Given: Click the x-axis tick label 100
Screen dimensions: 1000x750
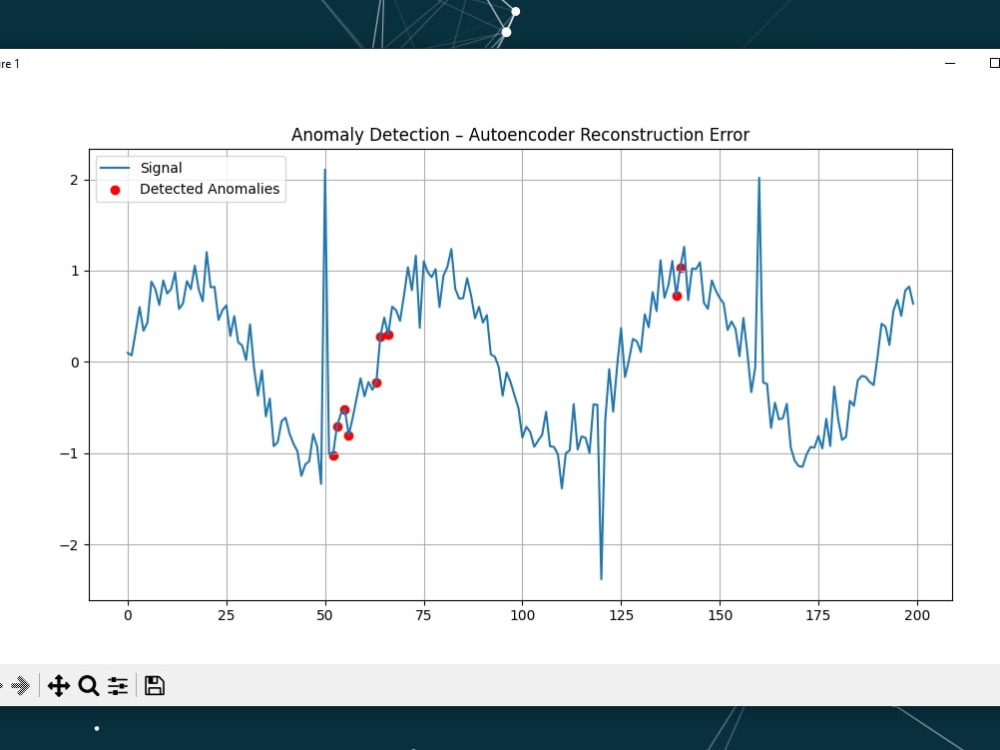Looking at the screenshot, I should click(x=522, y=615).
